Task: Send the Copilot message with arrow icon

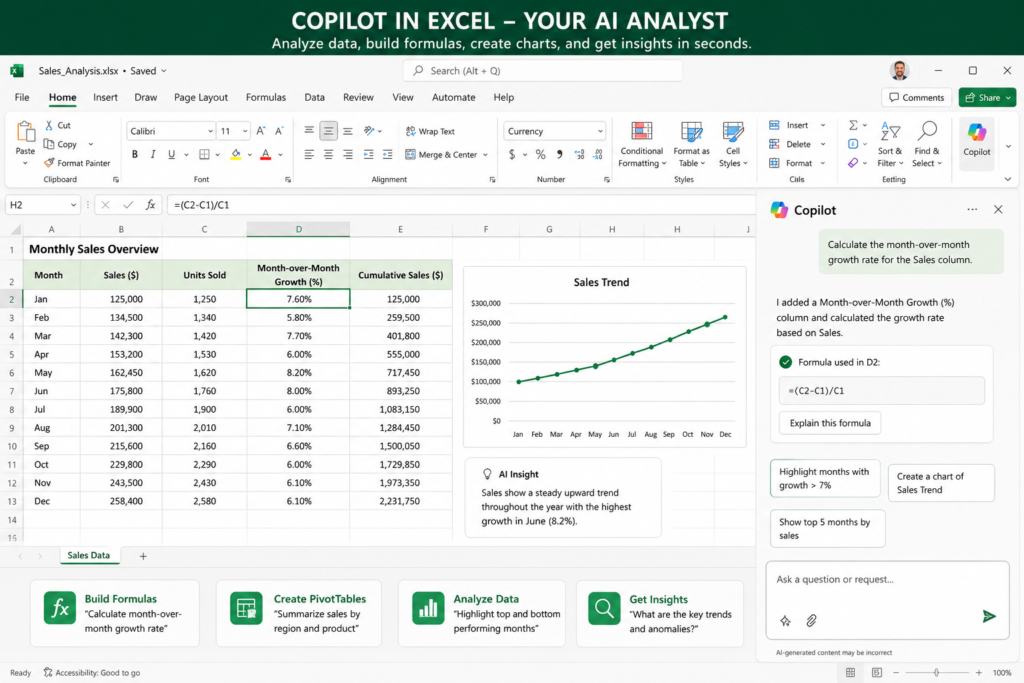Action: pos(989,616)
